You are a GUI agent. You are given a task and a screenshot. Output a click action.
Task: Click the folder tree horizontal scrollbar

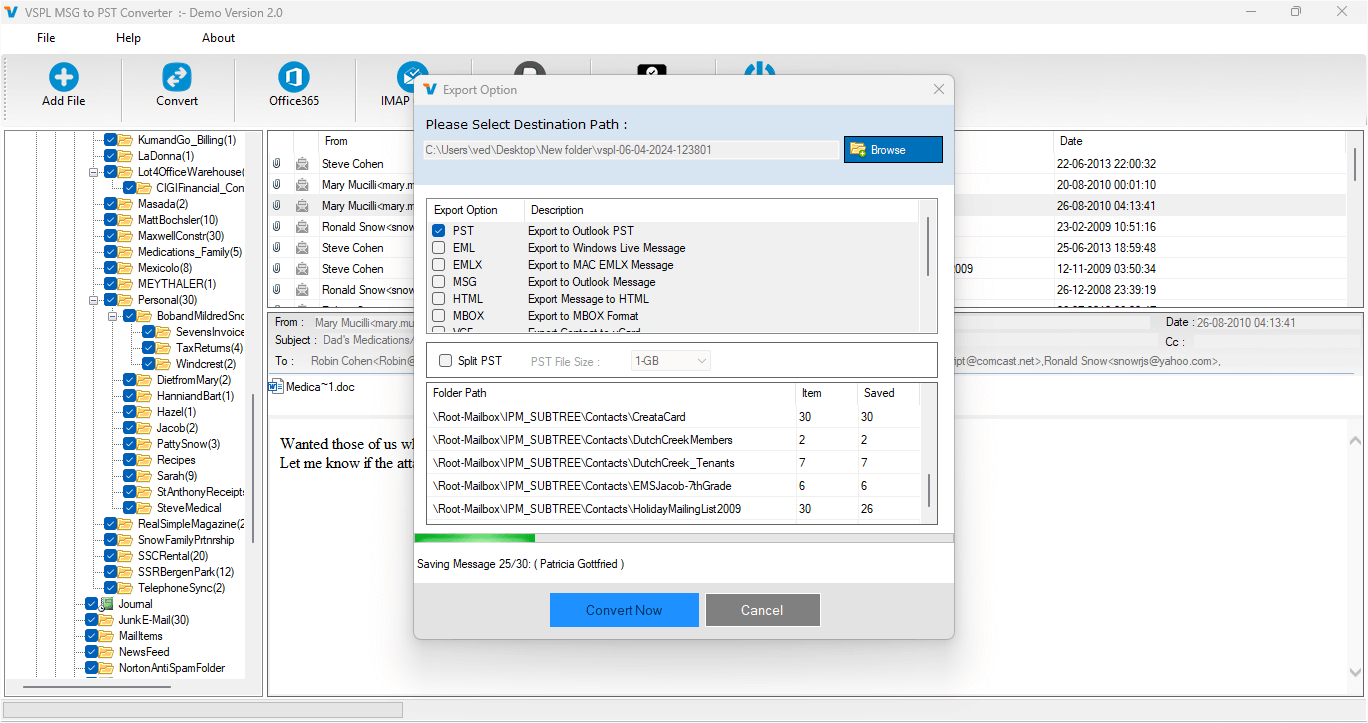point(97,687)
